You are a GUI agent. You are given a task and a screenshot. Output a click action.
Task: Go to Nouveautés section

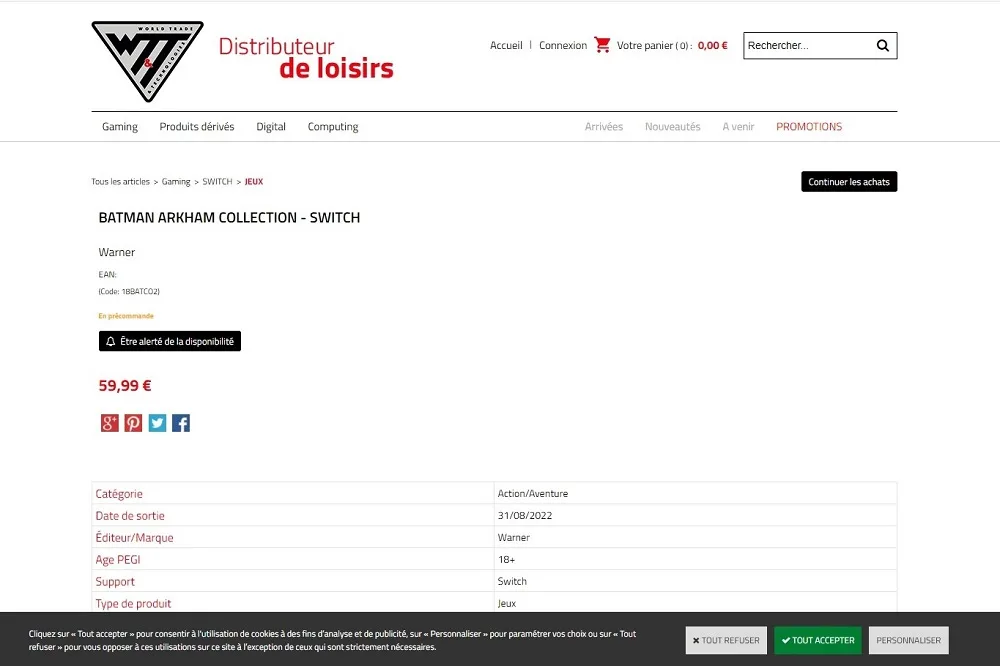pos(673,126)
